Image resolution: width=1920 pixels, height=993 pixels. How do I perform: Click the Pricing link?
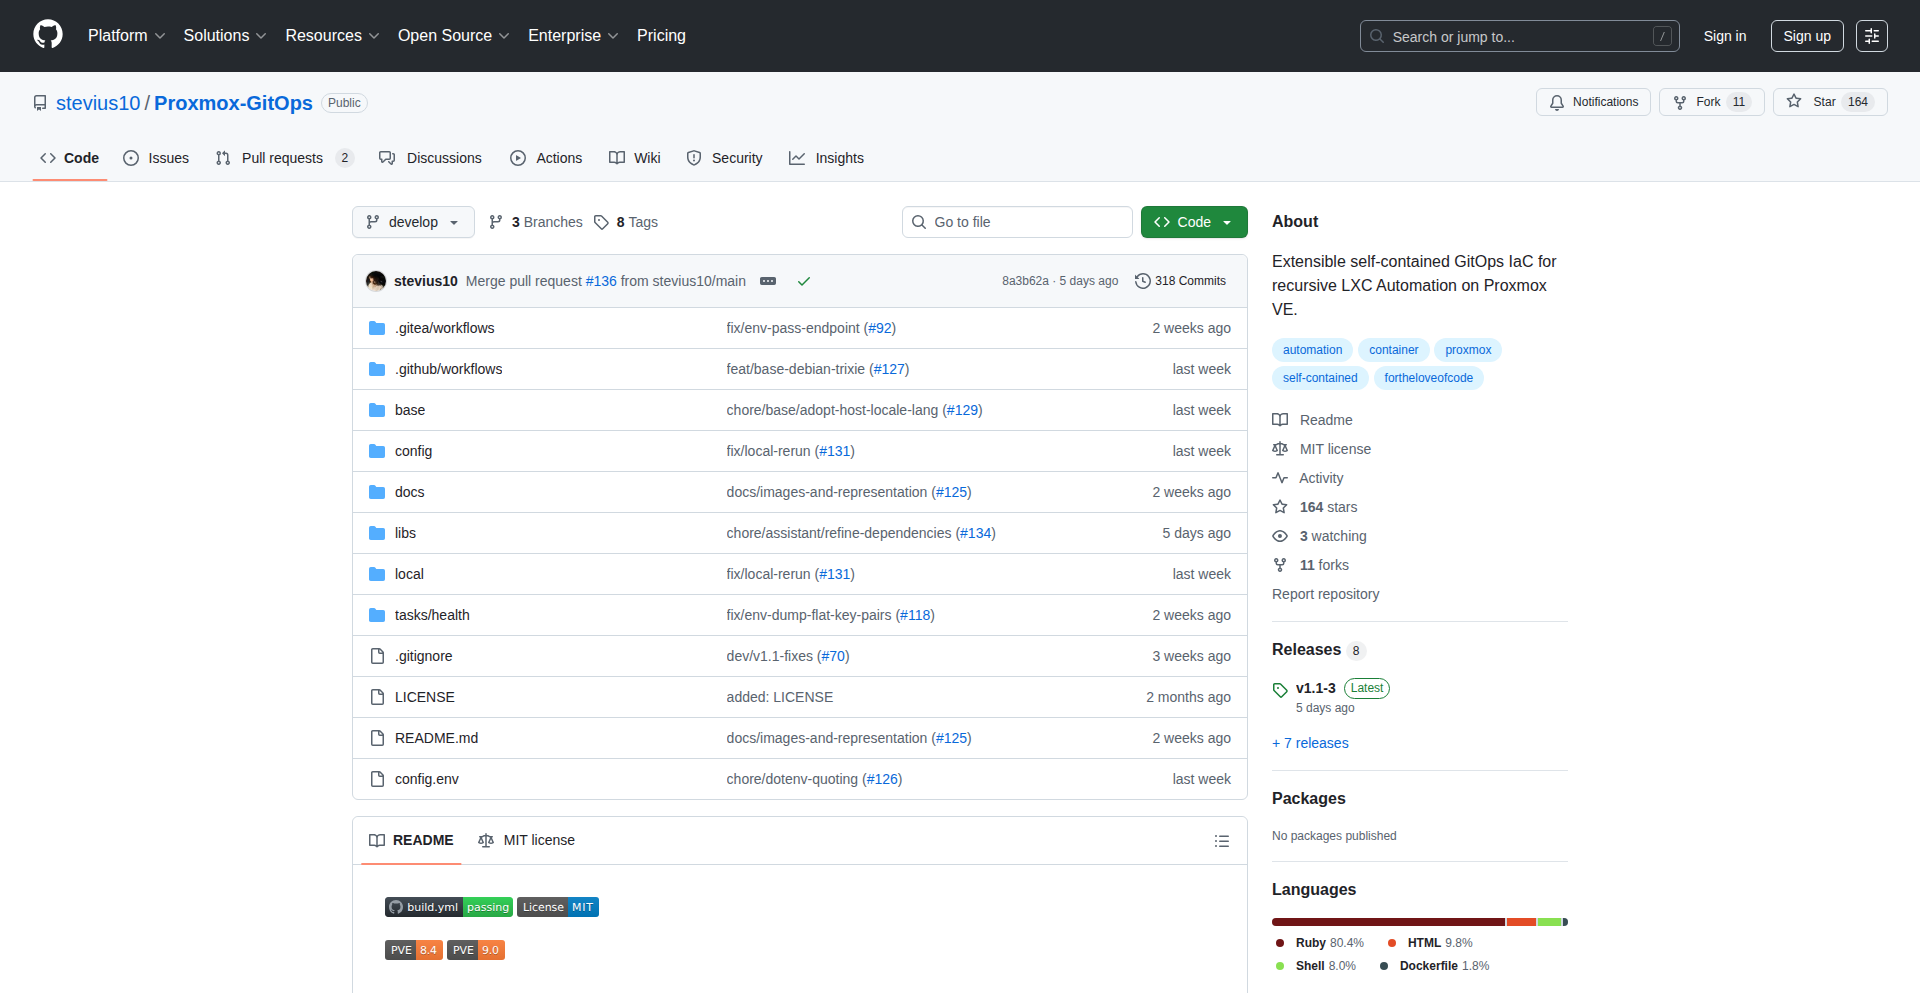[661, 35]
